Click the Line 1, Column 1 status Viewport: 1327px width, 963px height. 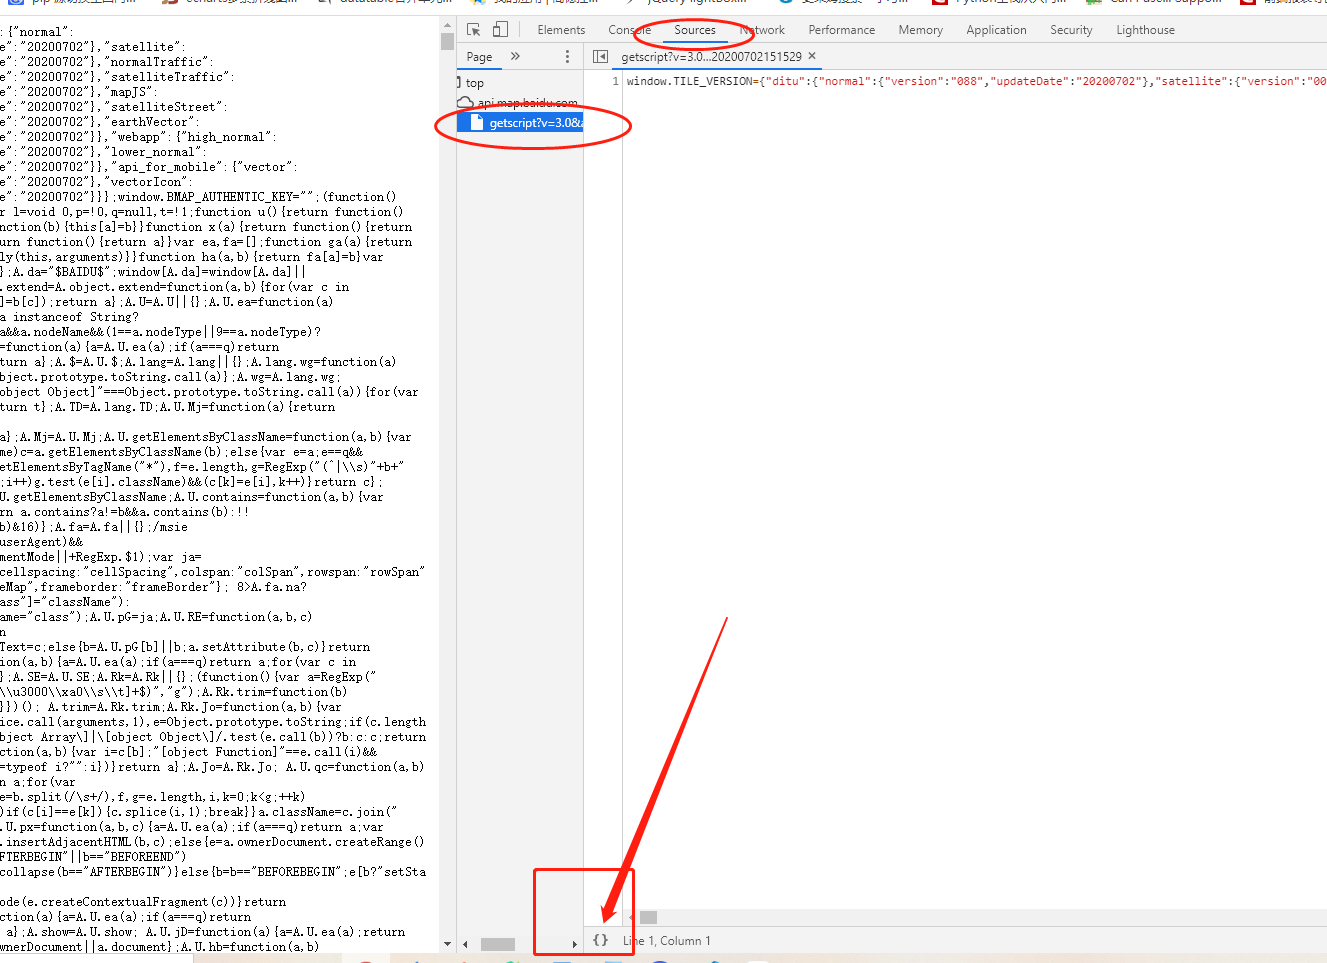click(x=666, y=941)
